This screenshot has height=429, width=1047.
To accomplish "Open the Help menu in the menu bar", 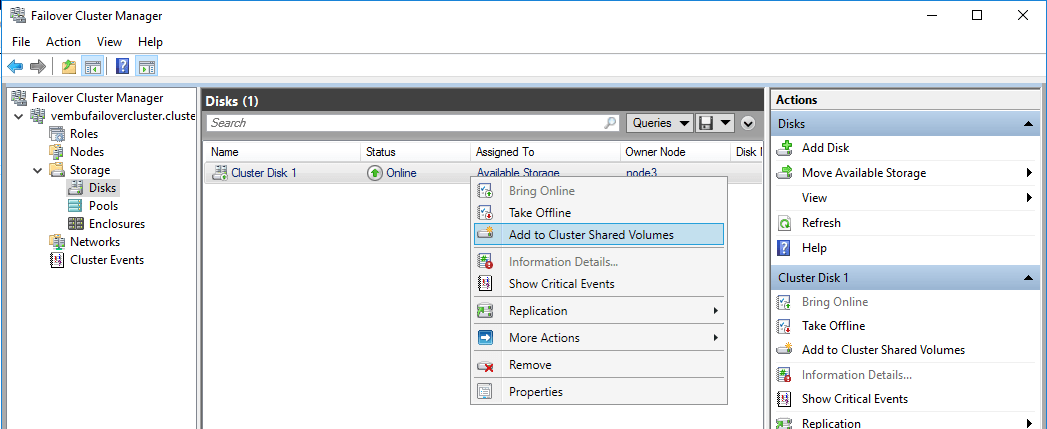I will click(x=150, y=41).
